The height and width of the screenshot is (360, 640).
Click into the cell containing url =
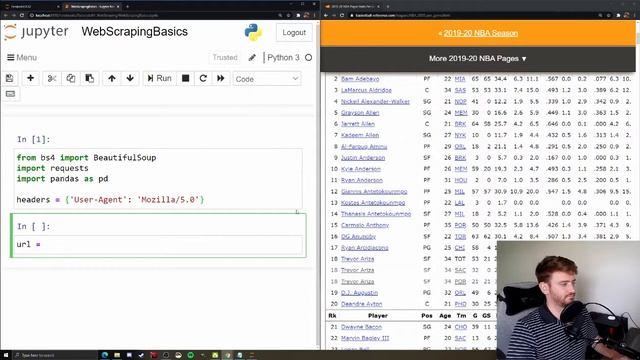pyautogui.click(x=159, y=244)
